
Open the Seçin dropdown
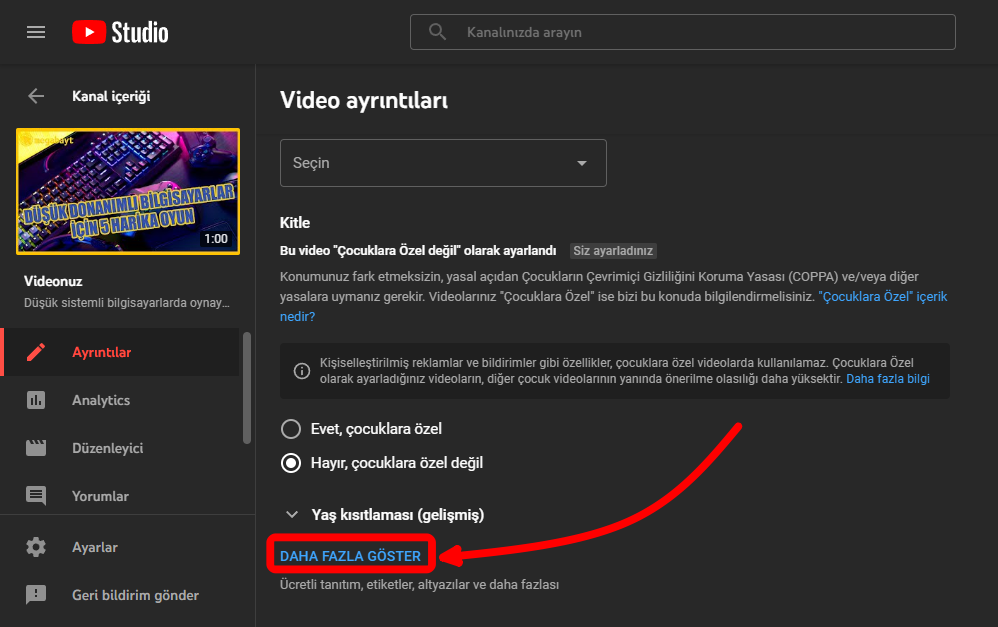[x=443, y=162]
